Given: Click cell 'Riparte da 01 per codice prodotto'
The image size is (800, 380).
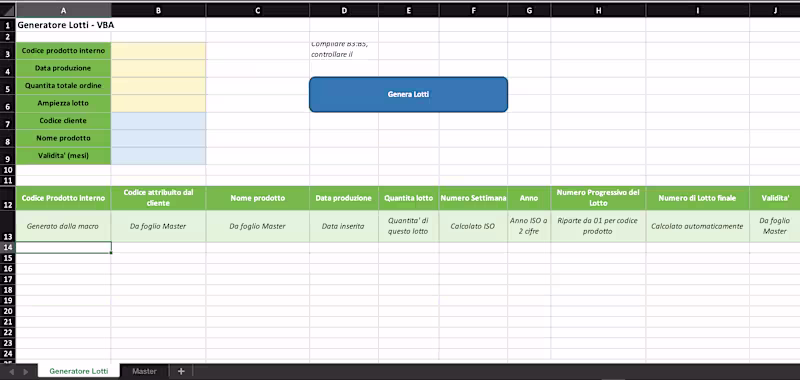Looking at the screenshot, I should coord(598,226).
